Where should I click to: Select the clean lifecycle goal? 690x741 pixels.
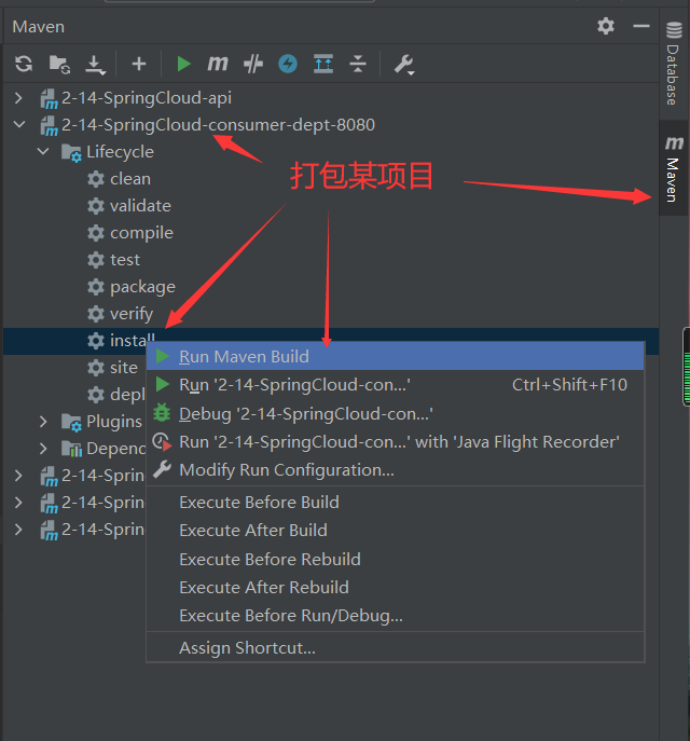(130, 179)
